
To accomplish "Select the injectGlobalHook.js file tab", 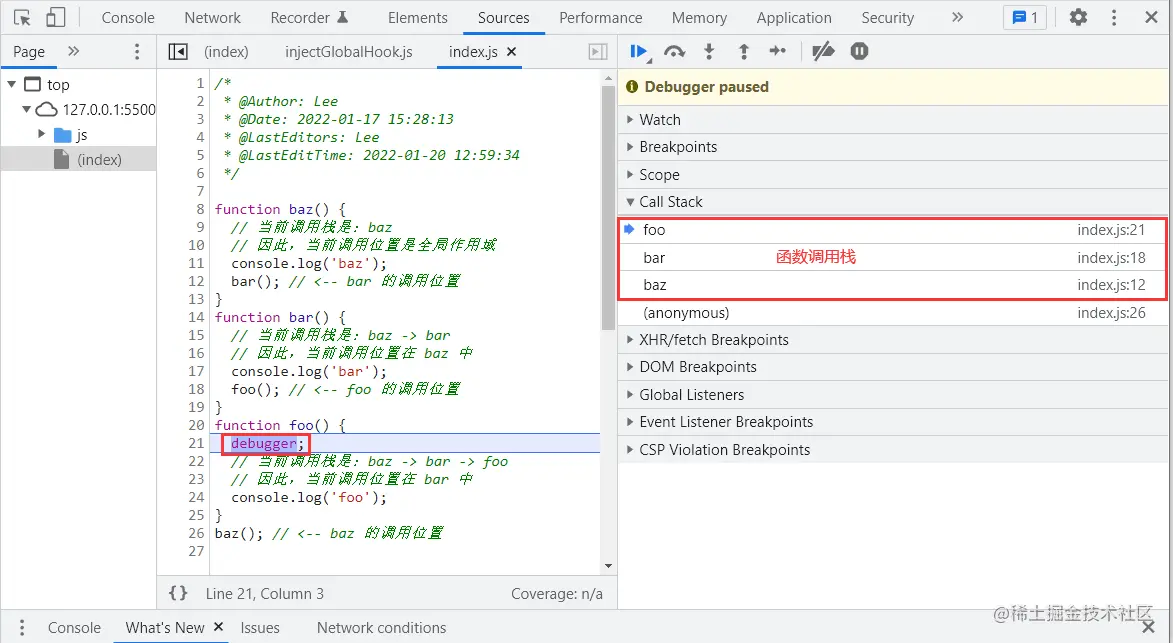I will 349,51.
